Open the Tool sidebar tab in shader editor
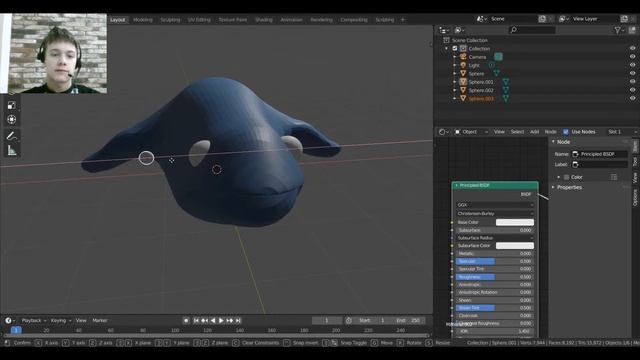This screenshot has width=640, height=360. point(635,162)
